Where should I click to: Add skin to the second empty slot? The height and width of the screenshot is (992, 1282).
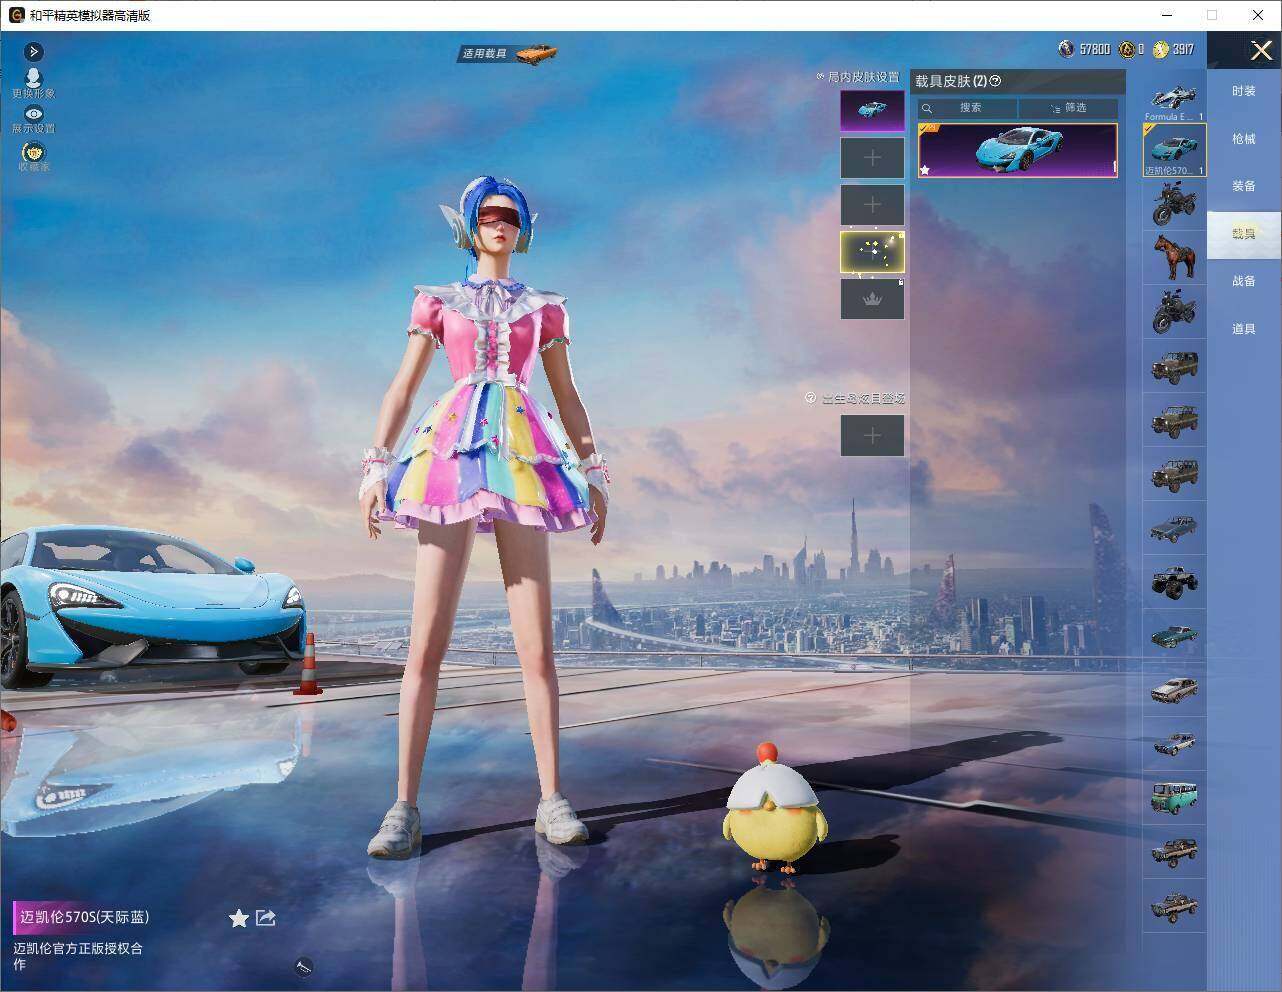[x=872, y=205]
